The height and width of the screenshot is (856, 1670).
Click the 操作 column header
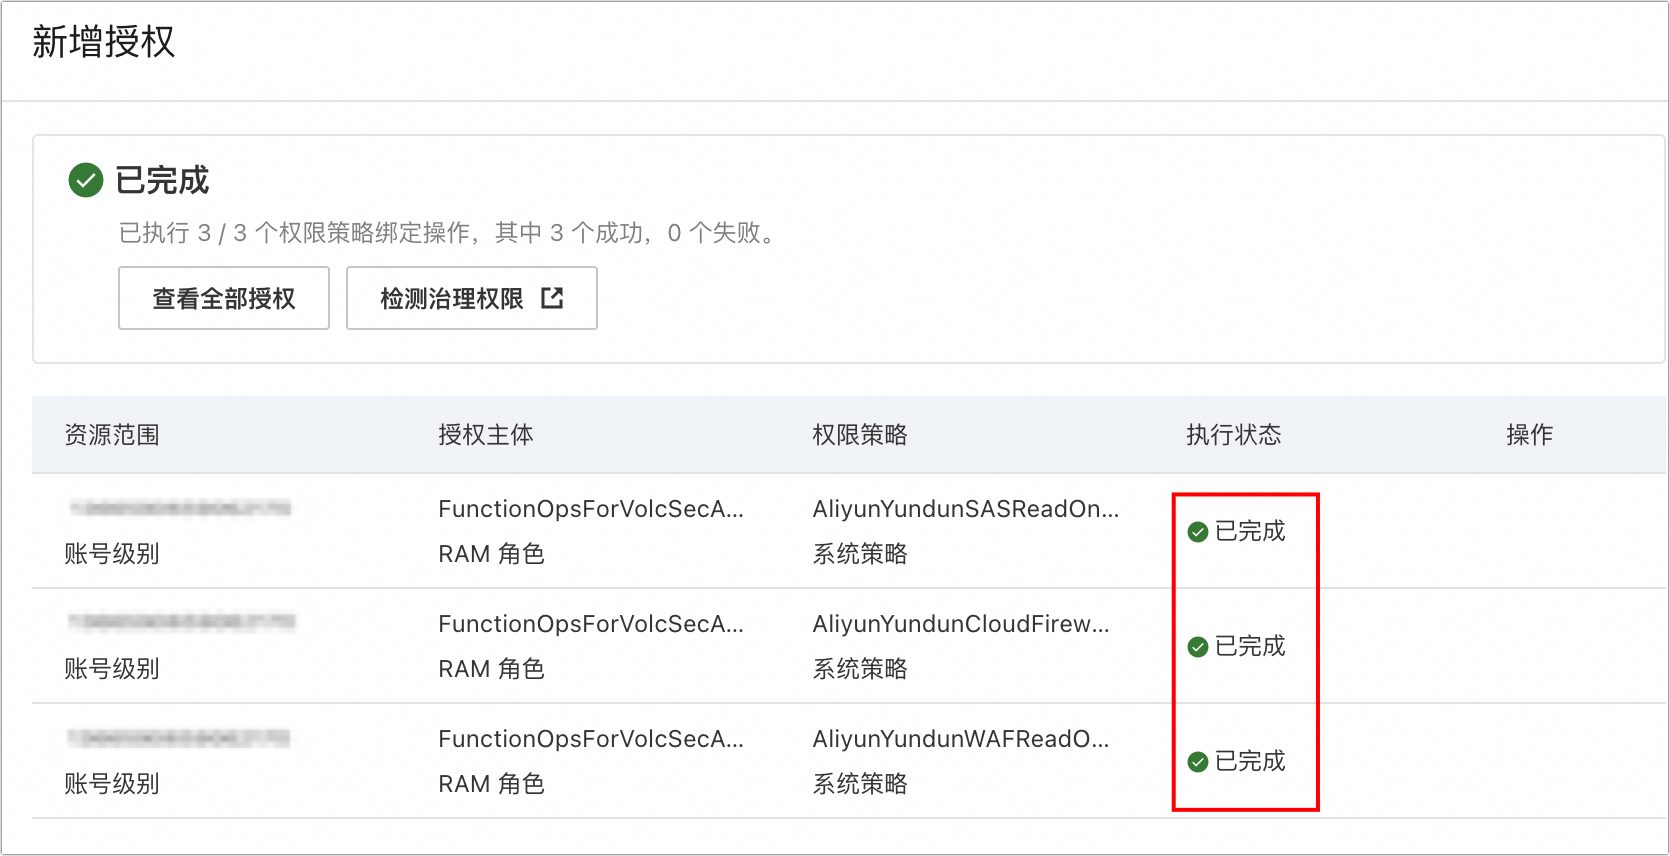pyautogui.click(x=1530, y=435)
